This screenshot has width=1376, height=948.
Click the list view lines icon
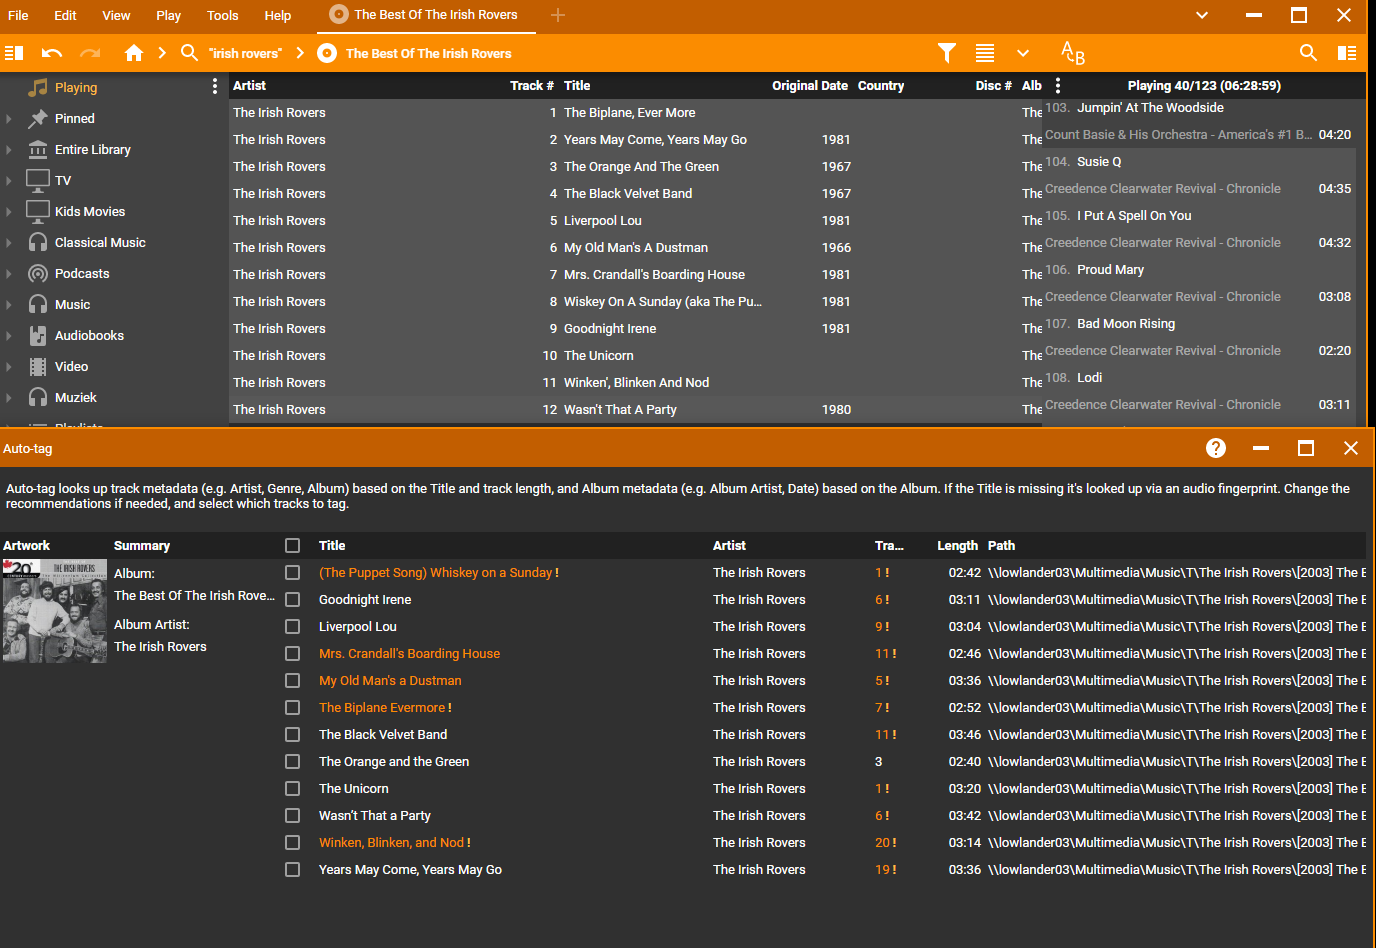pos(985,53)
